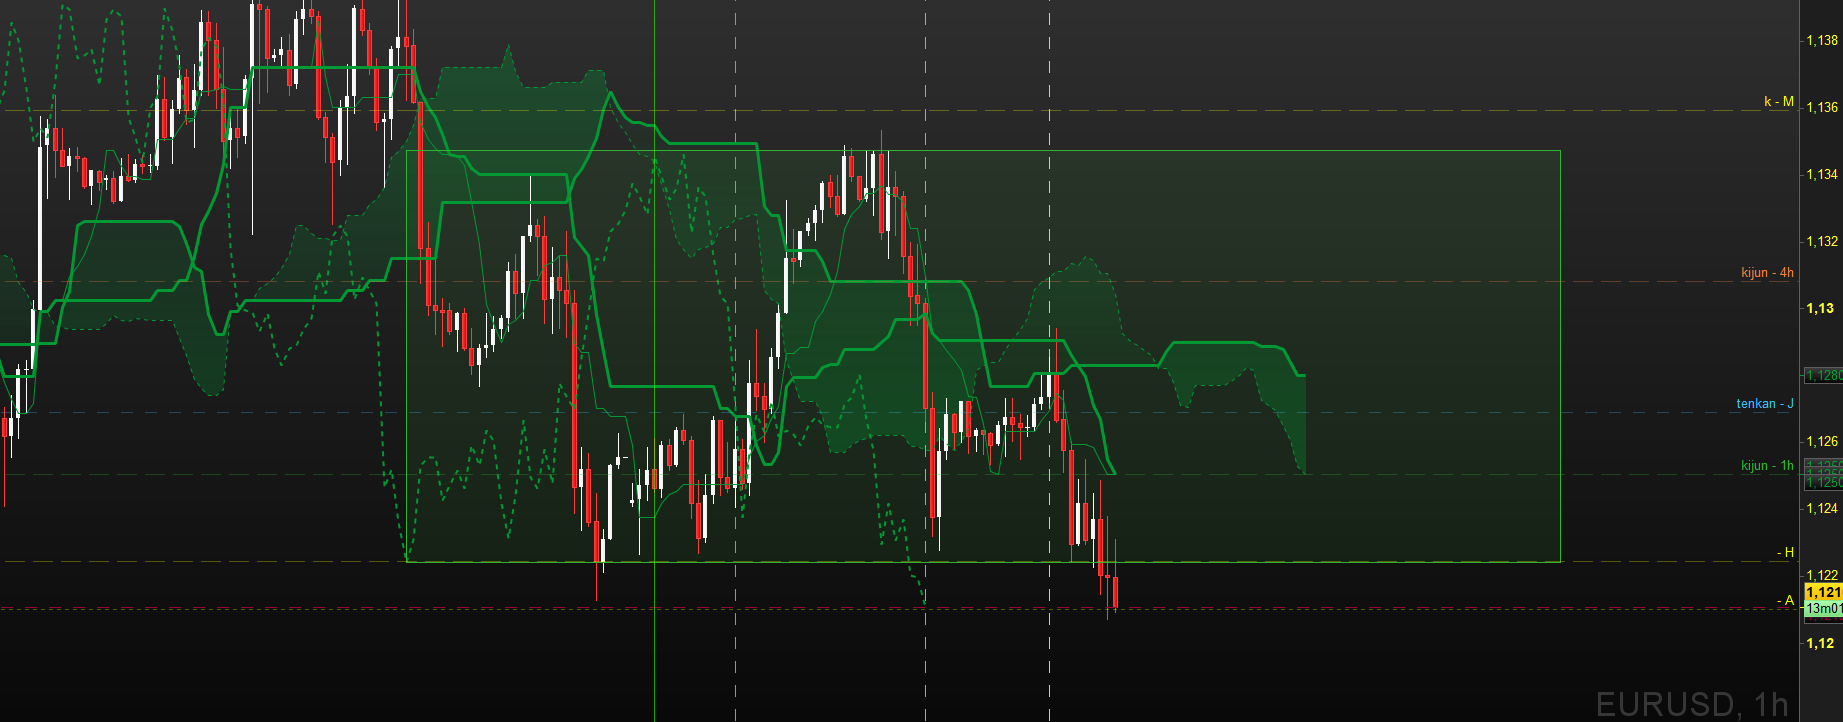Image resolution: width=1843 pixels, height=722 pixels.
Task: Click the 1,138 price axis label
Action: [1822, 41]
